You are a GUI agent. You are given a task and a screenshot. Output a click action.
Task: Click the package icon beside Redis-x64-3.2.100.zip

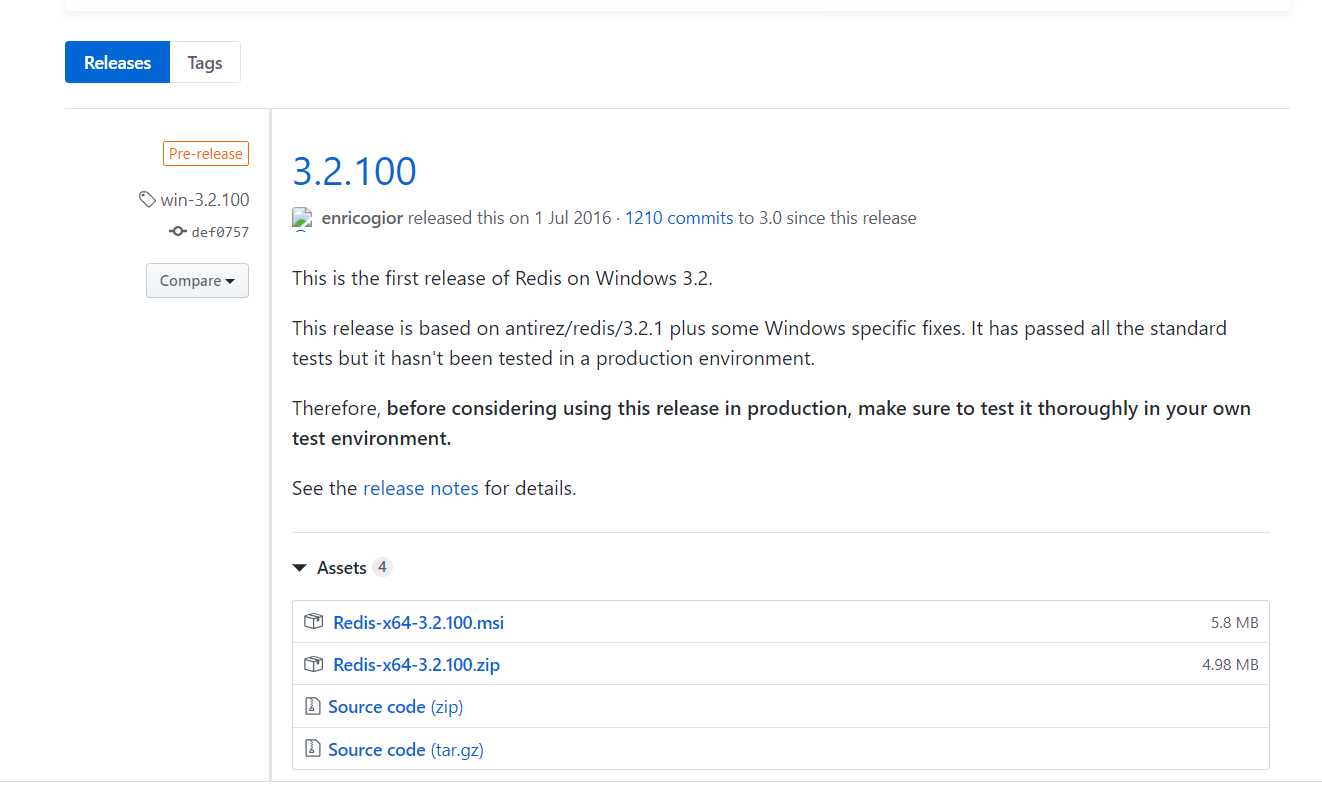314,664
